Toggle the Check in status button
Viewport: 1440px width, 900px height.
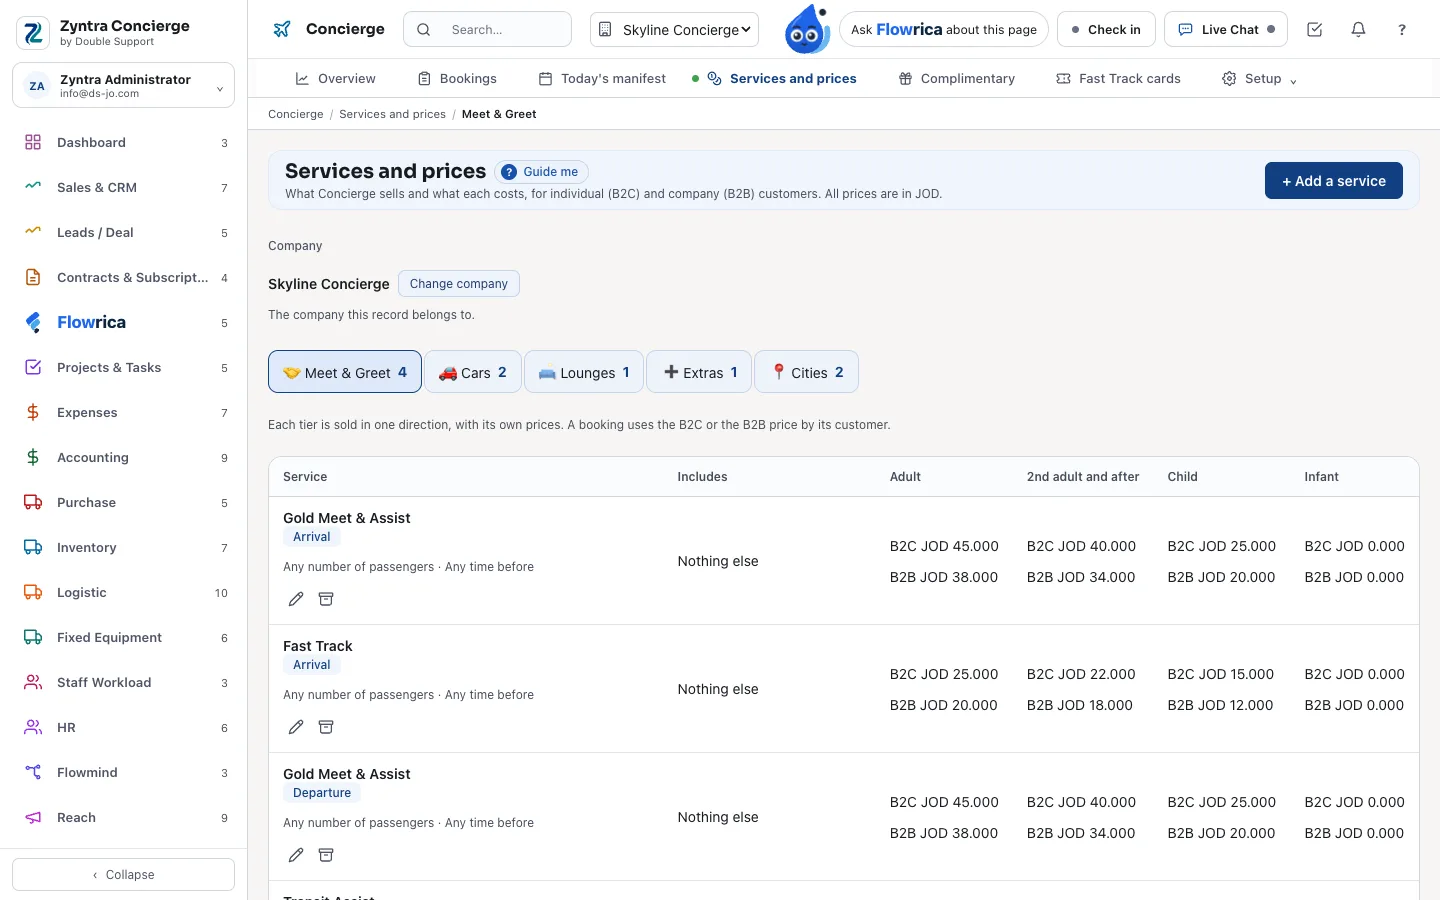point(1106,30)
